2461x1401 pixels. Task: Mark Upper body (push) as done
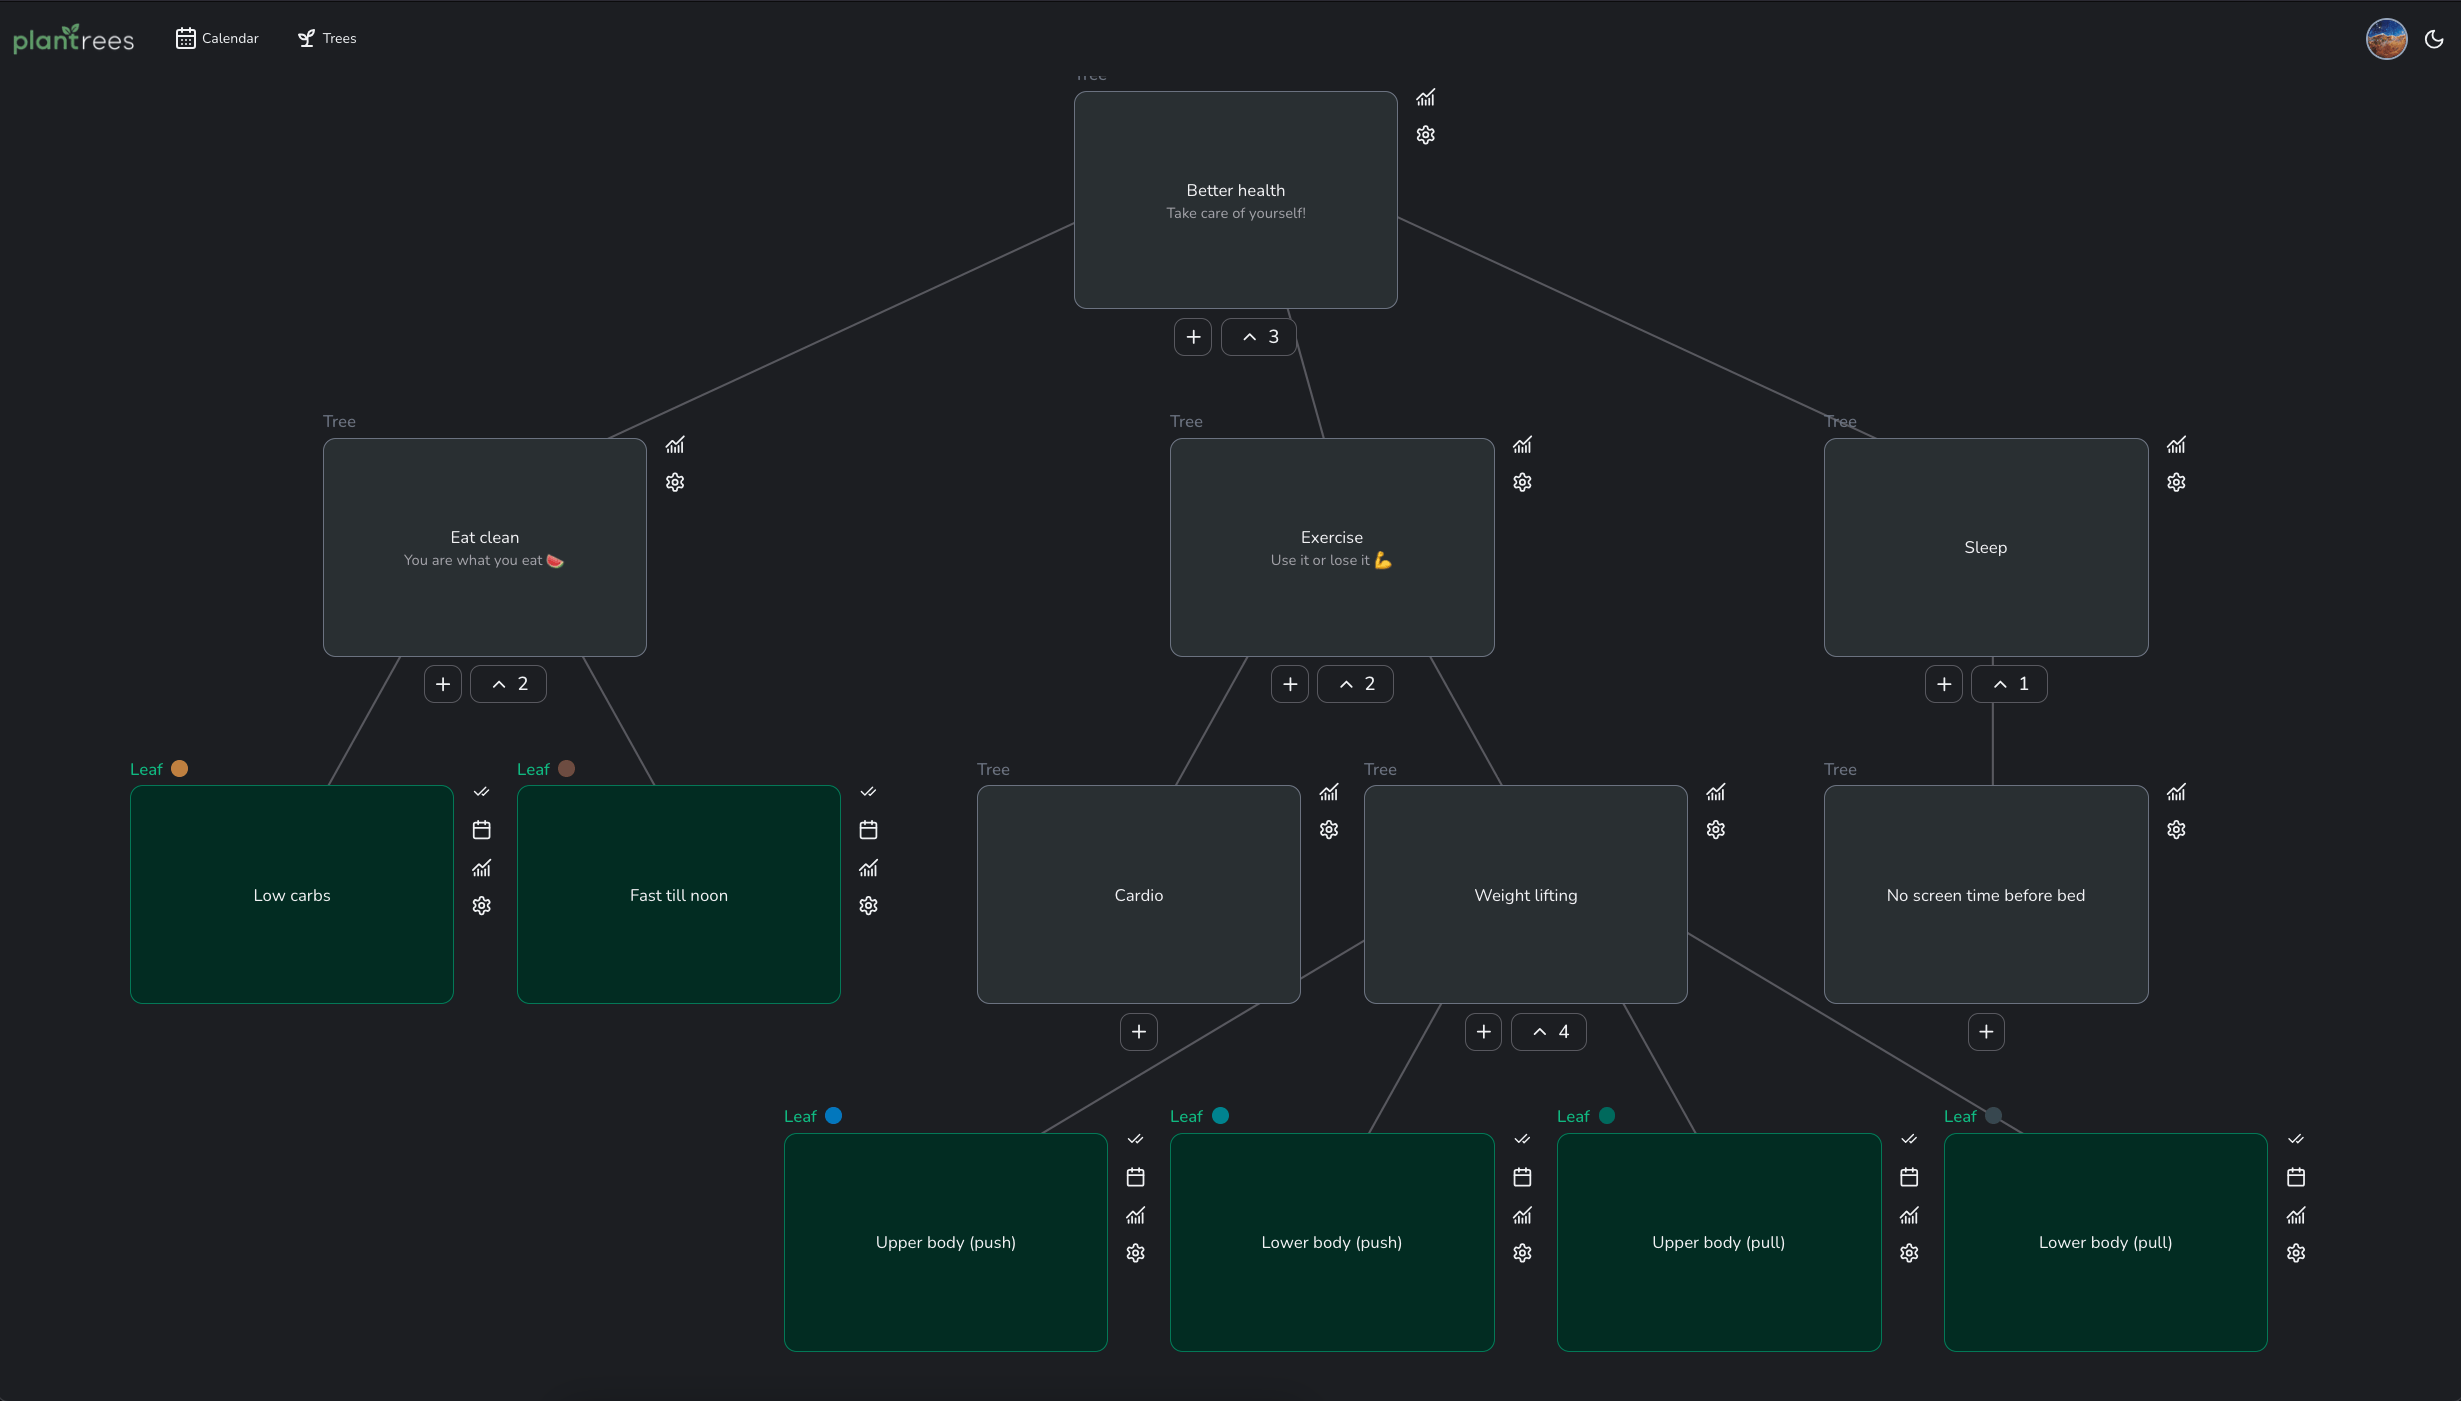1135,1139
